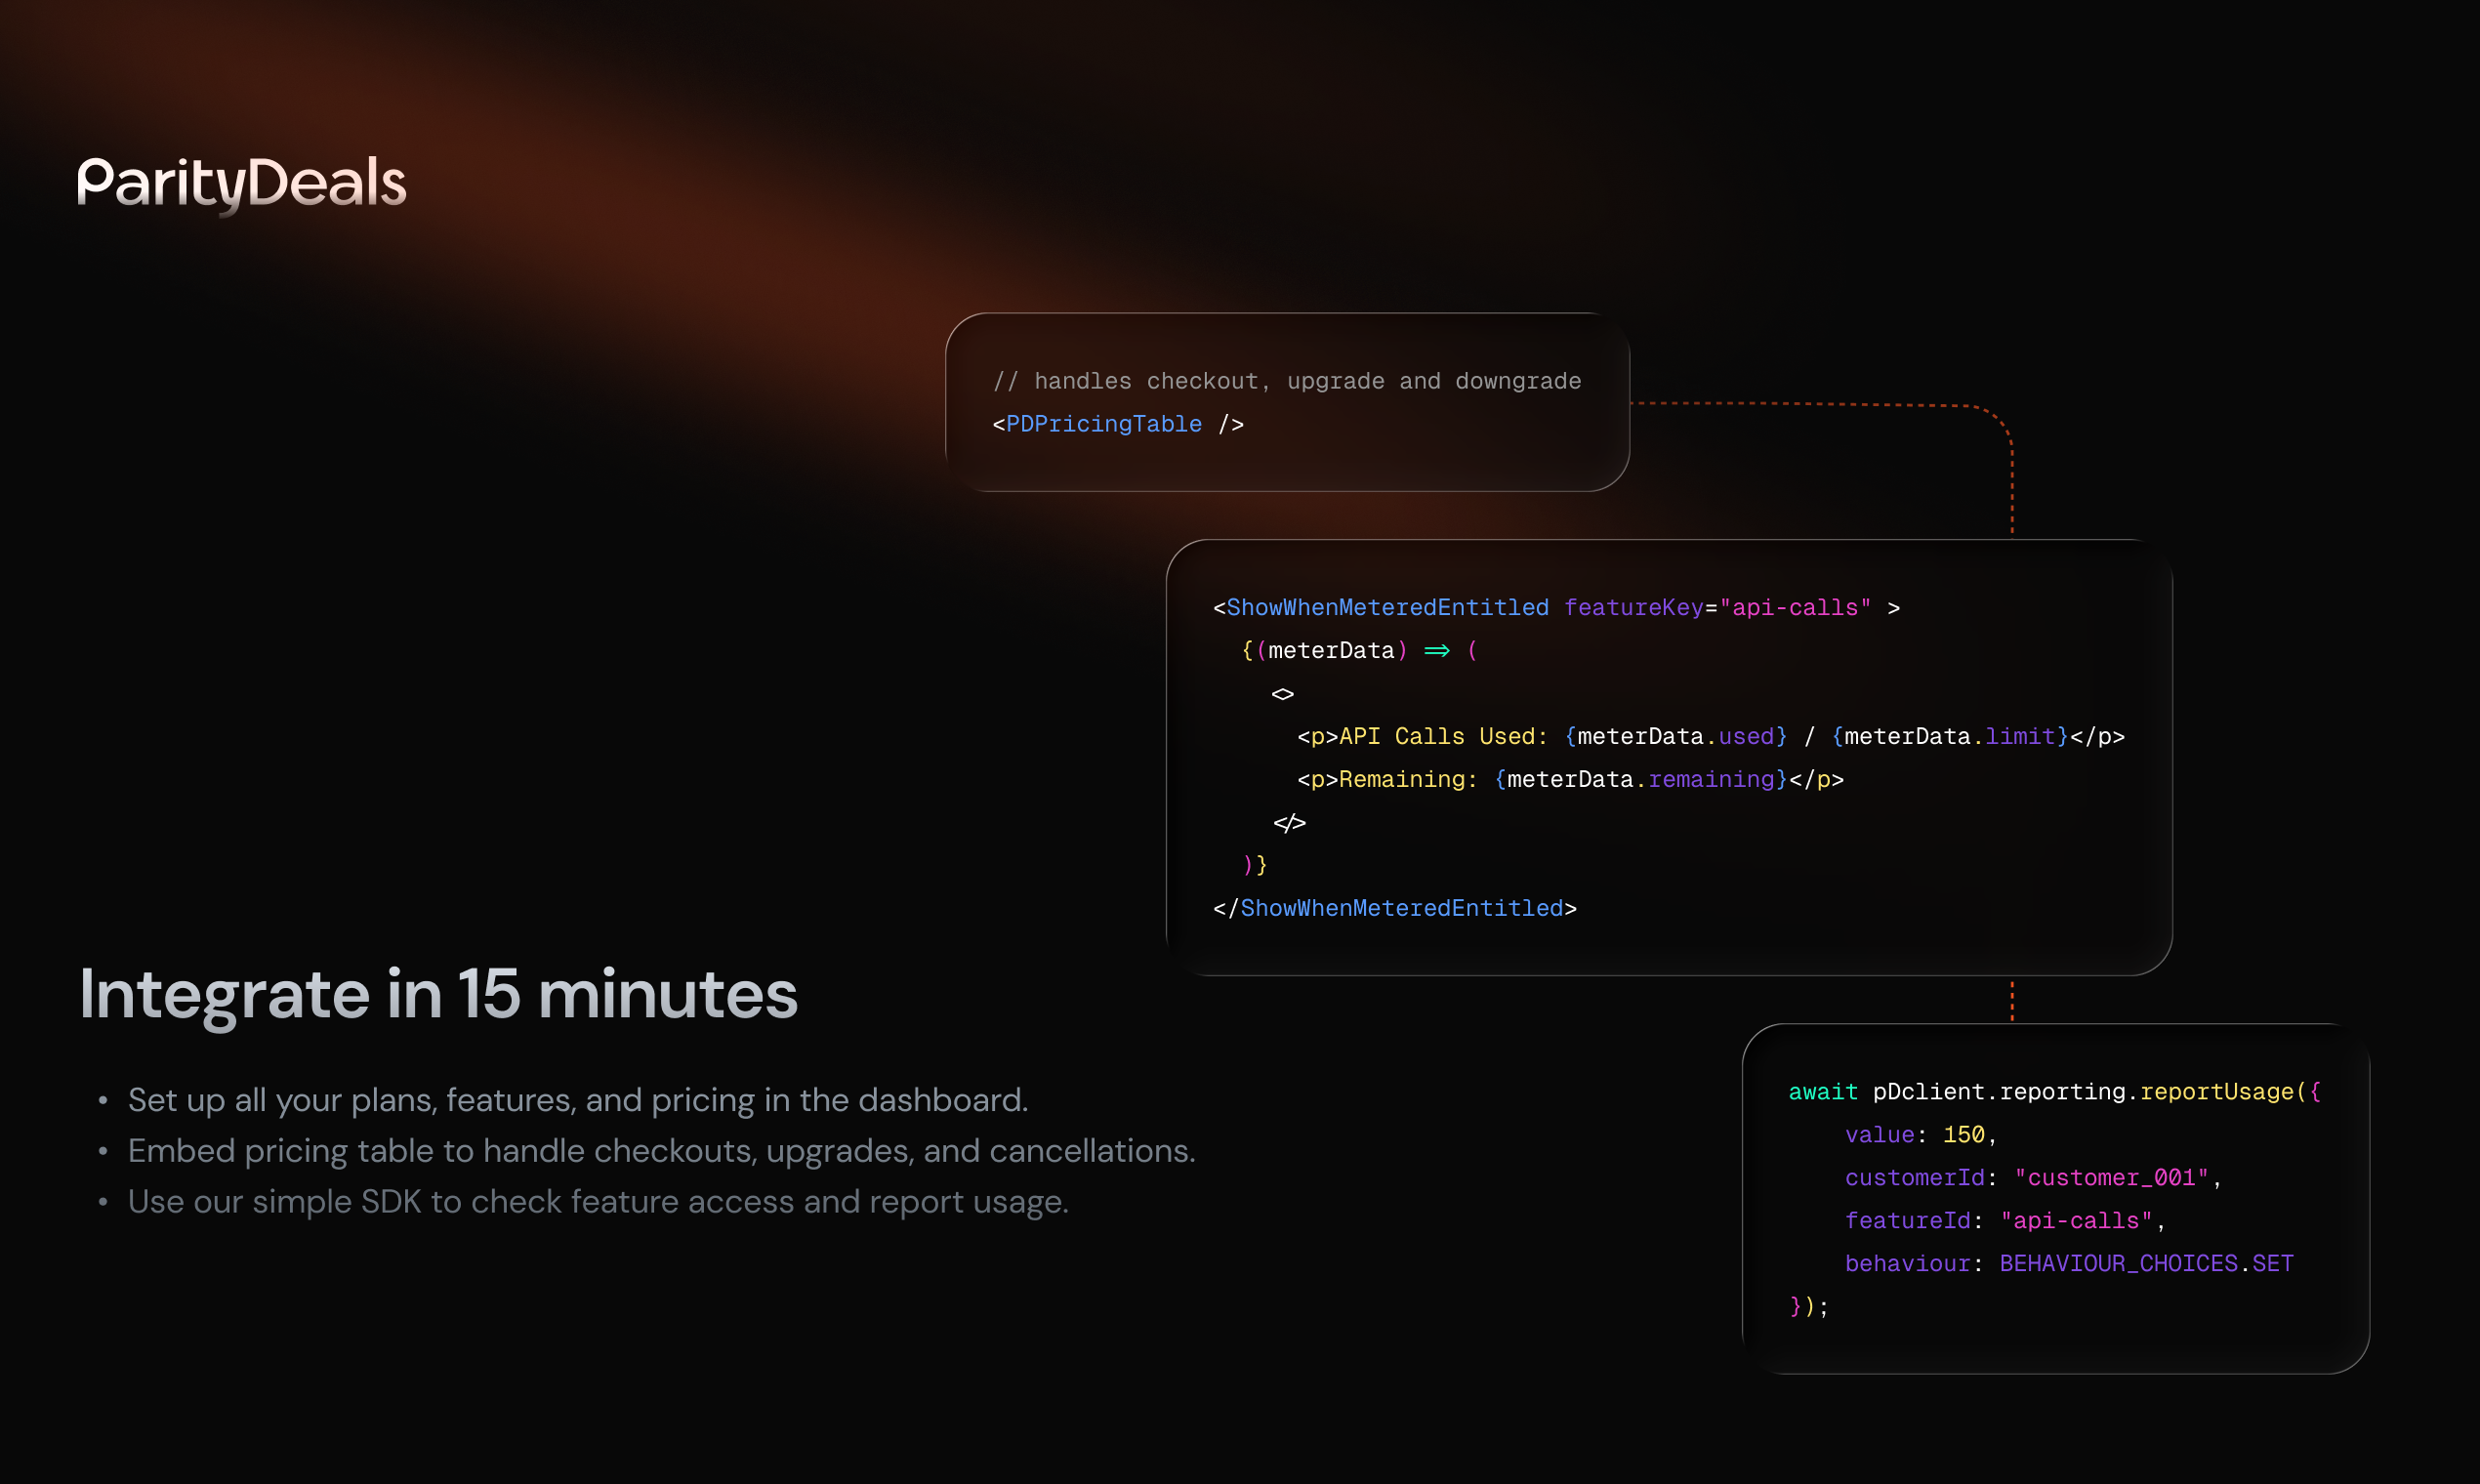Click the await keyword

click(1822, 1092)
